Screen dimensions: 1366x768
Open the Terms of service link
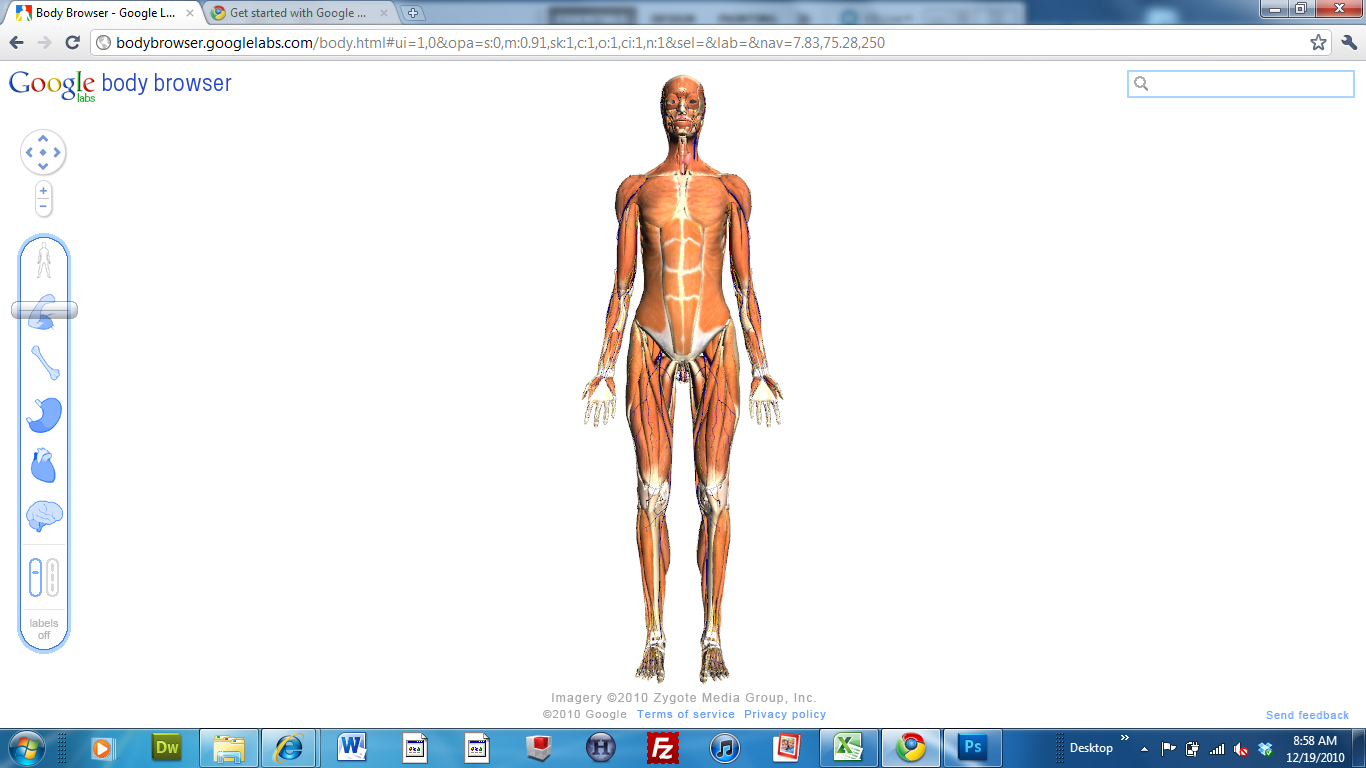[x=685, y=714]
